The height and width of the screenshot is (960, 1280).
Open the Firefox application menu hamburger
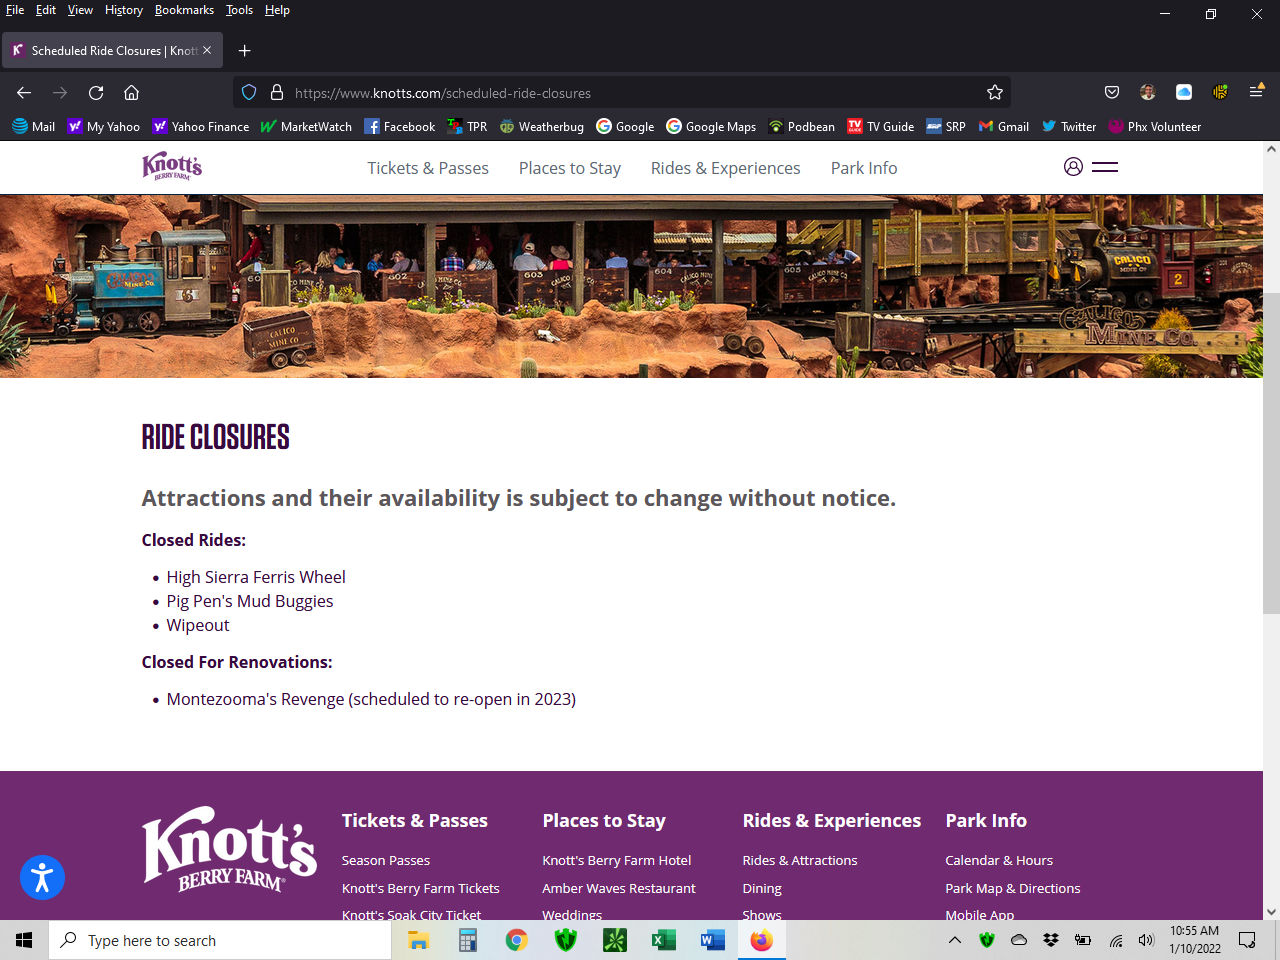click(1257, 92)
